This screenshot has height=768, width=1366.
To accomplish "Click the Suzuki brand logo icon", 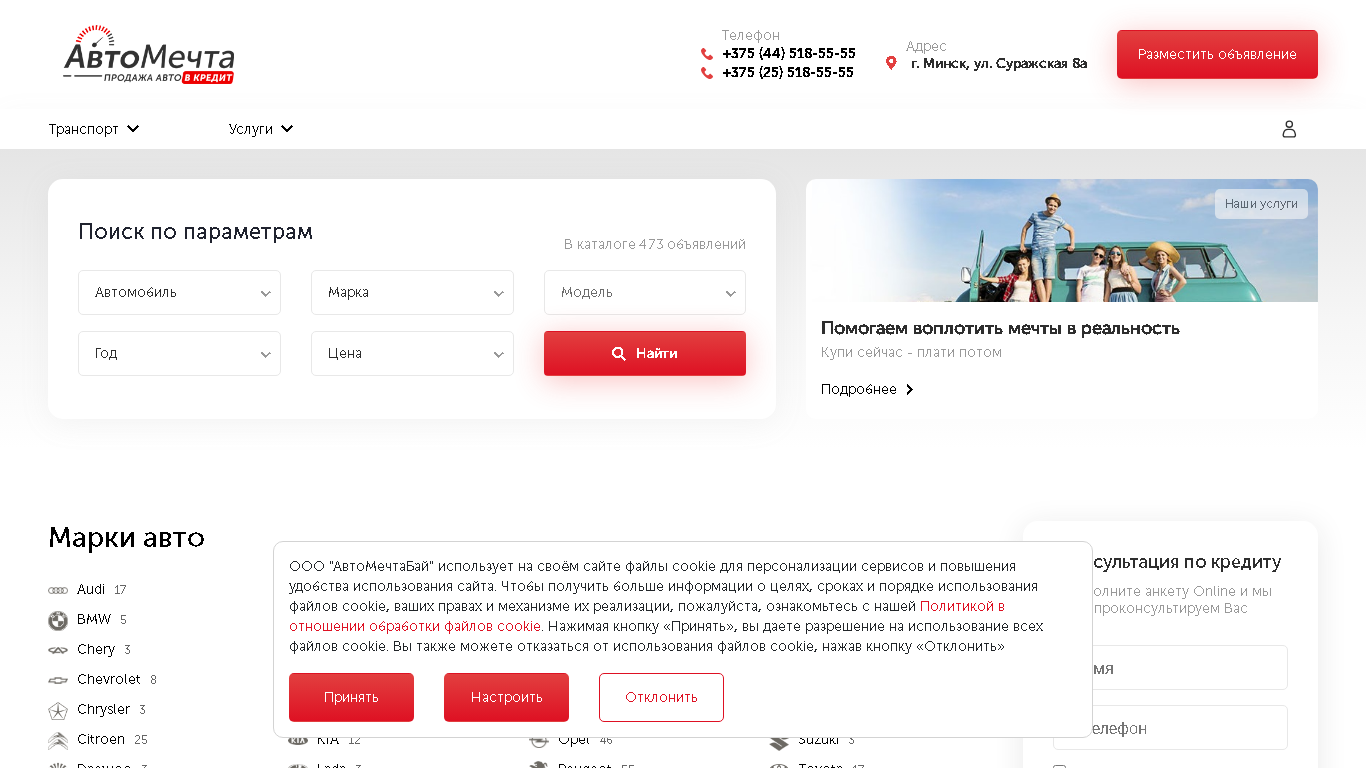I will [779, 741].
